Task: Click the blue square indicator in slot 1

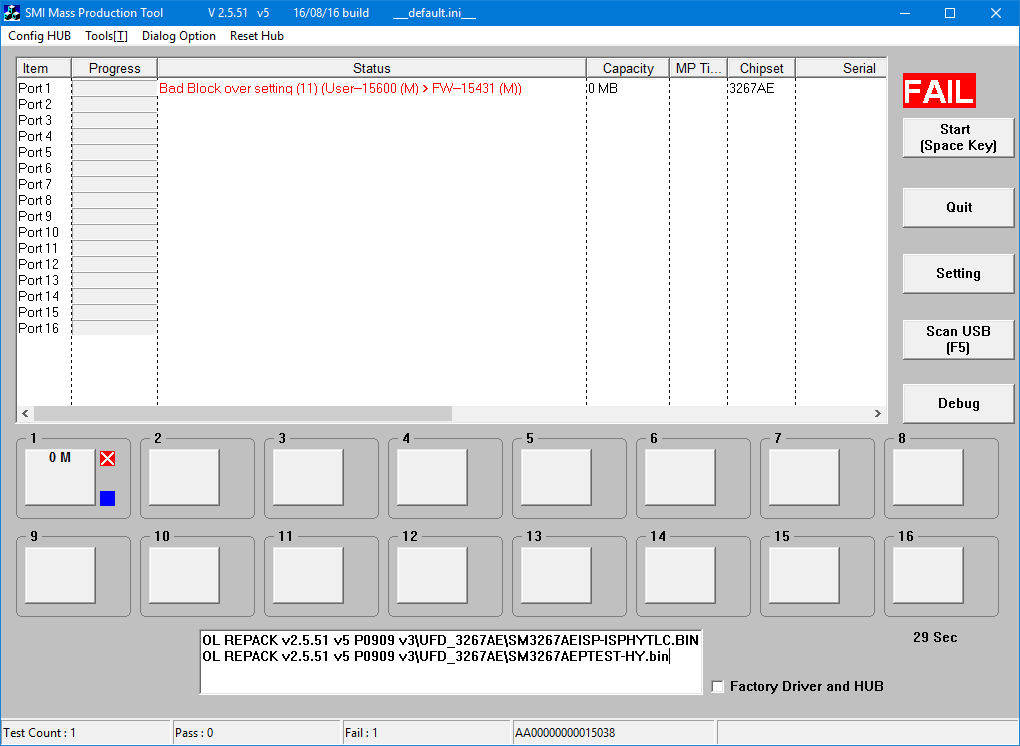Action: [108, 498]
